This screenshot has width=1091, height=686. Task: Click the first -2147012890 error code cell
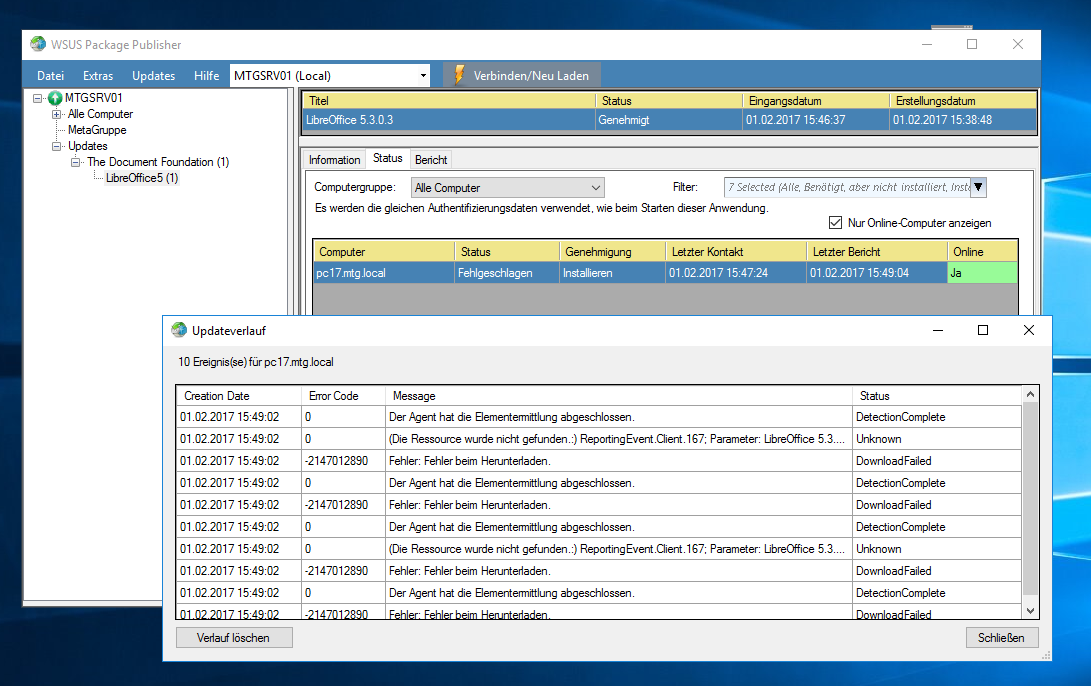pos(344,461)
